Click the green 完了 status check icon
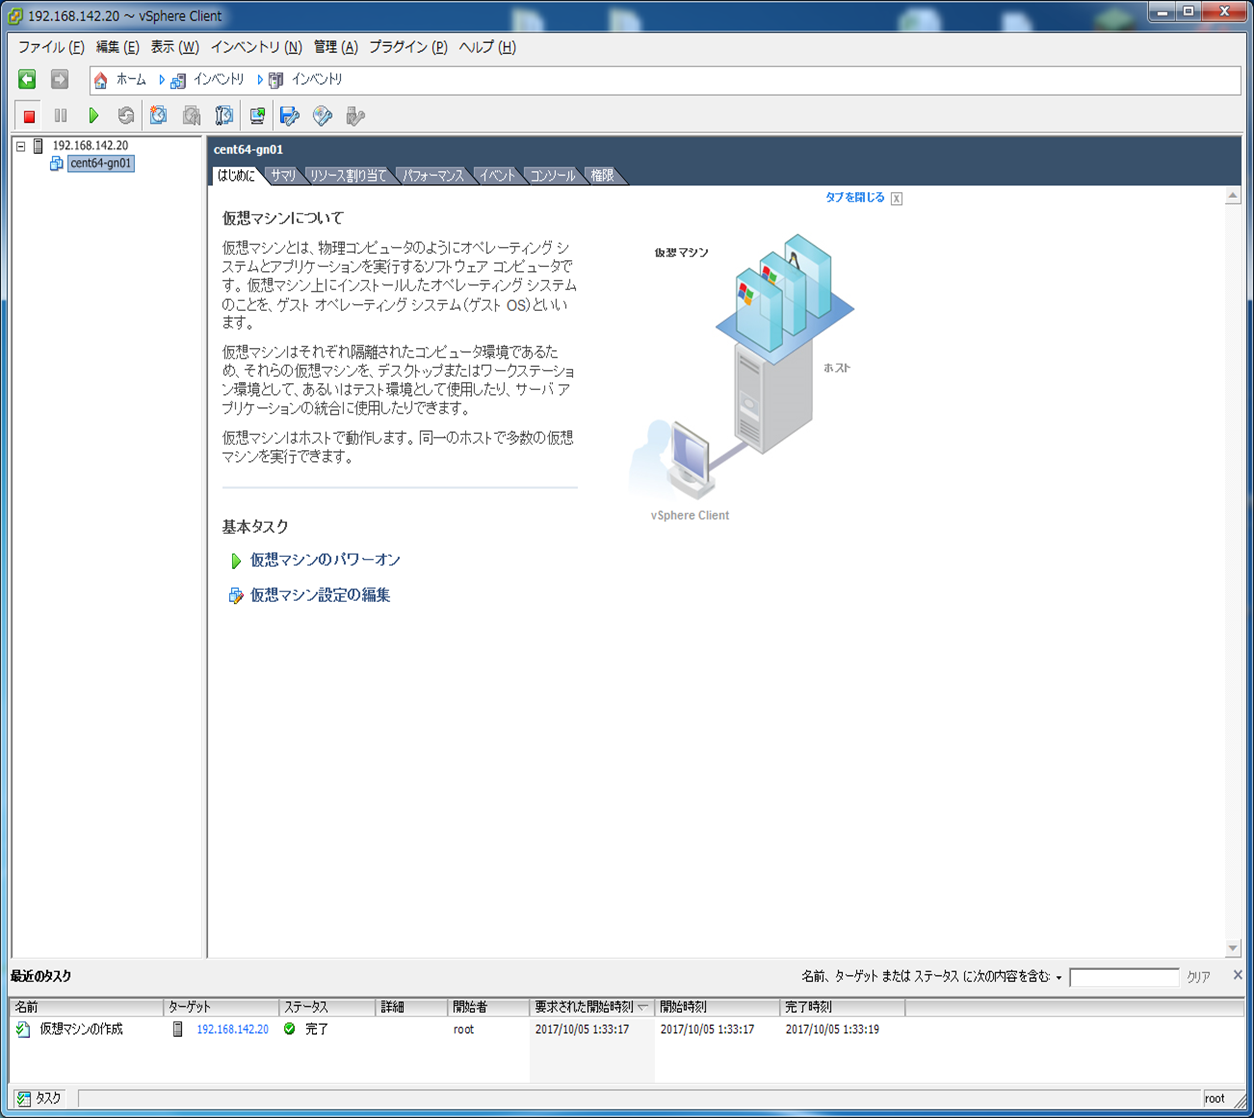Image resolution: width=1254 pixels, height=1118 pixels. coord(290,1029)
